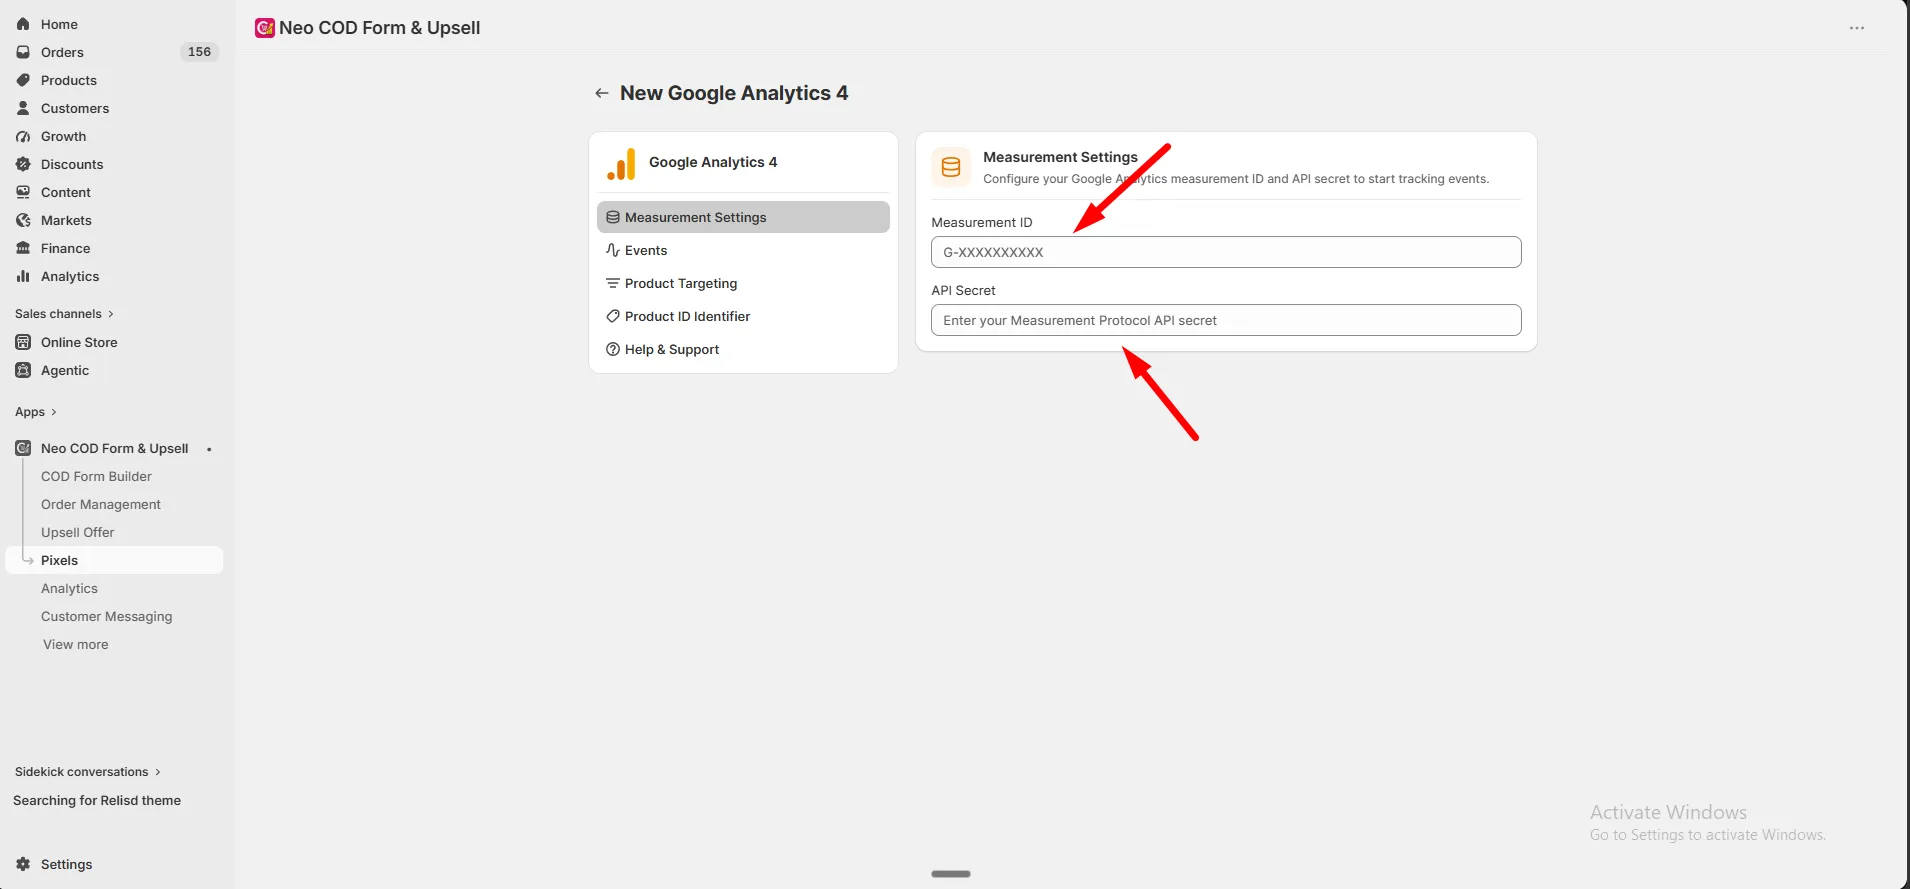The image size is (1910, 889).
Task: Open the Product Targeting section
Action: coord(743,283)
